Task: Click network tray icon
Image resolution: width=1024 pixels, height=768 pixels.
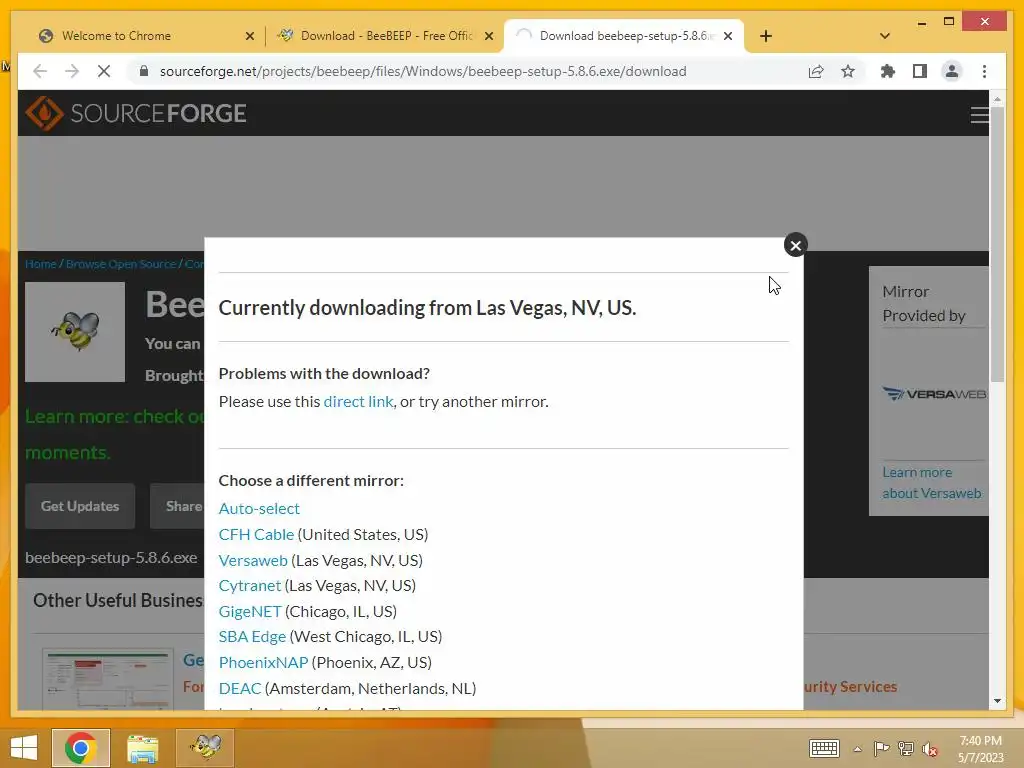Action: [x=906, y=749]
